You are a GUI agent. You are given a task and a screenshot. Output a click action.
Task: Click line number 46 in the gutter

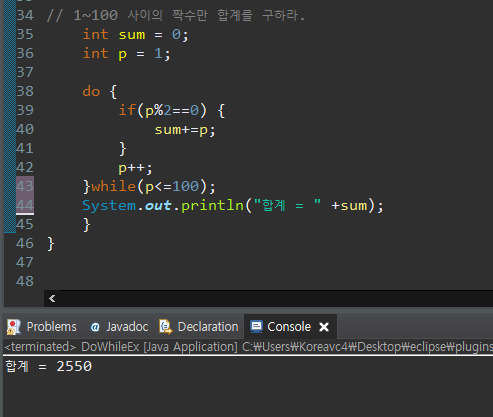pyautogui.click(x=25, y=243)
